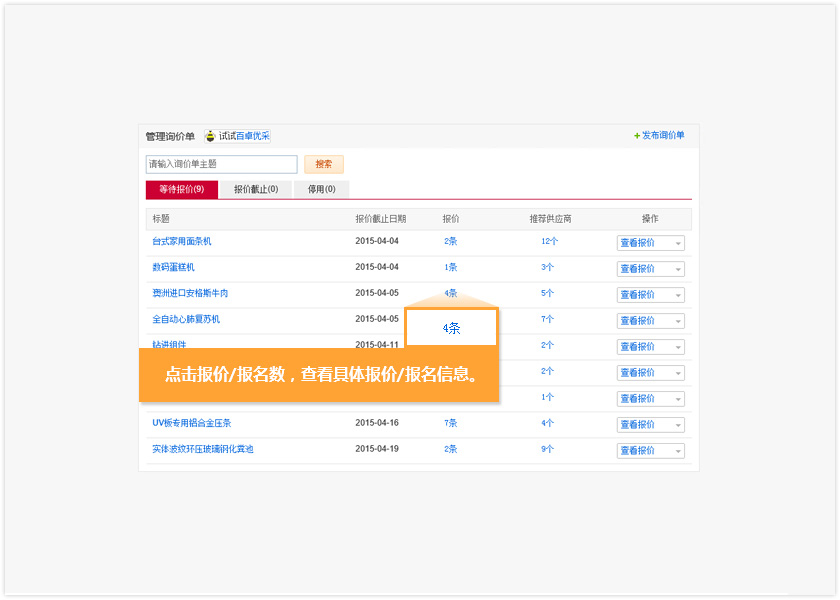This screenshot has width=840, height=600.
Task: Click the 4个 suppliers link for UV板专用铝合金压条
Action: [x=547, y=423]
